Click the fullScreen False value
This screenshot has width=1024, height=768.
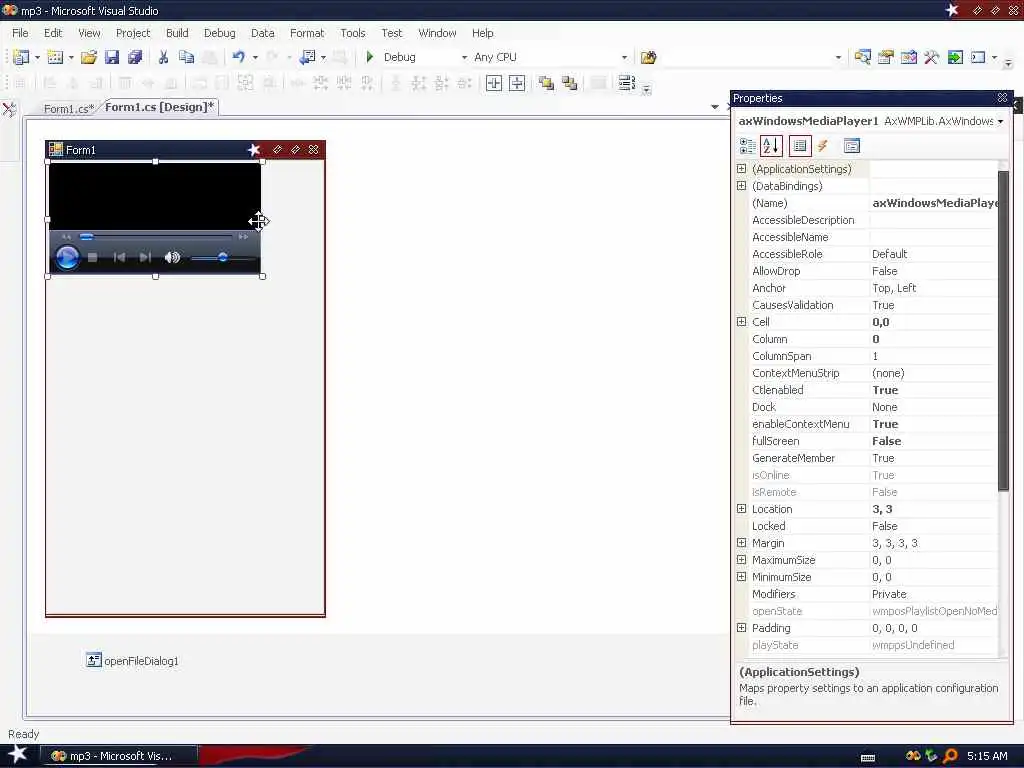click(x=886, y=441)
